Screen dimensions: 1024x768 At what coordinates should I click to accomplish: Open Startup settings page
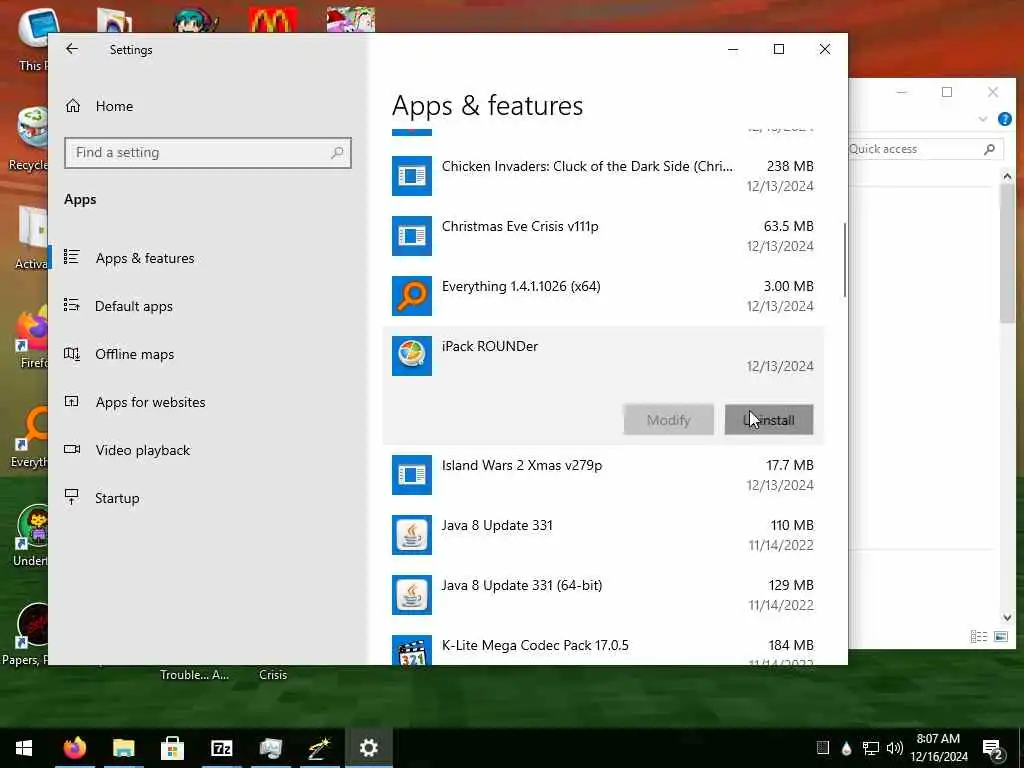tap(117, 498)
